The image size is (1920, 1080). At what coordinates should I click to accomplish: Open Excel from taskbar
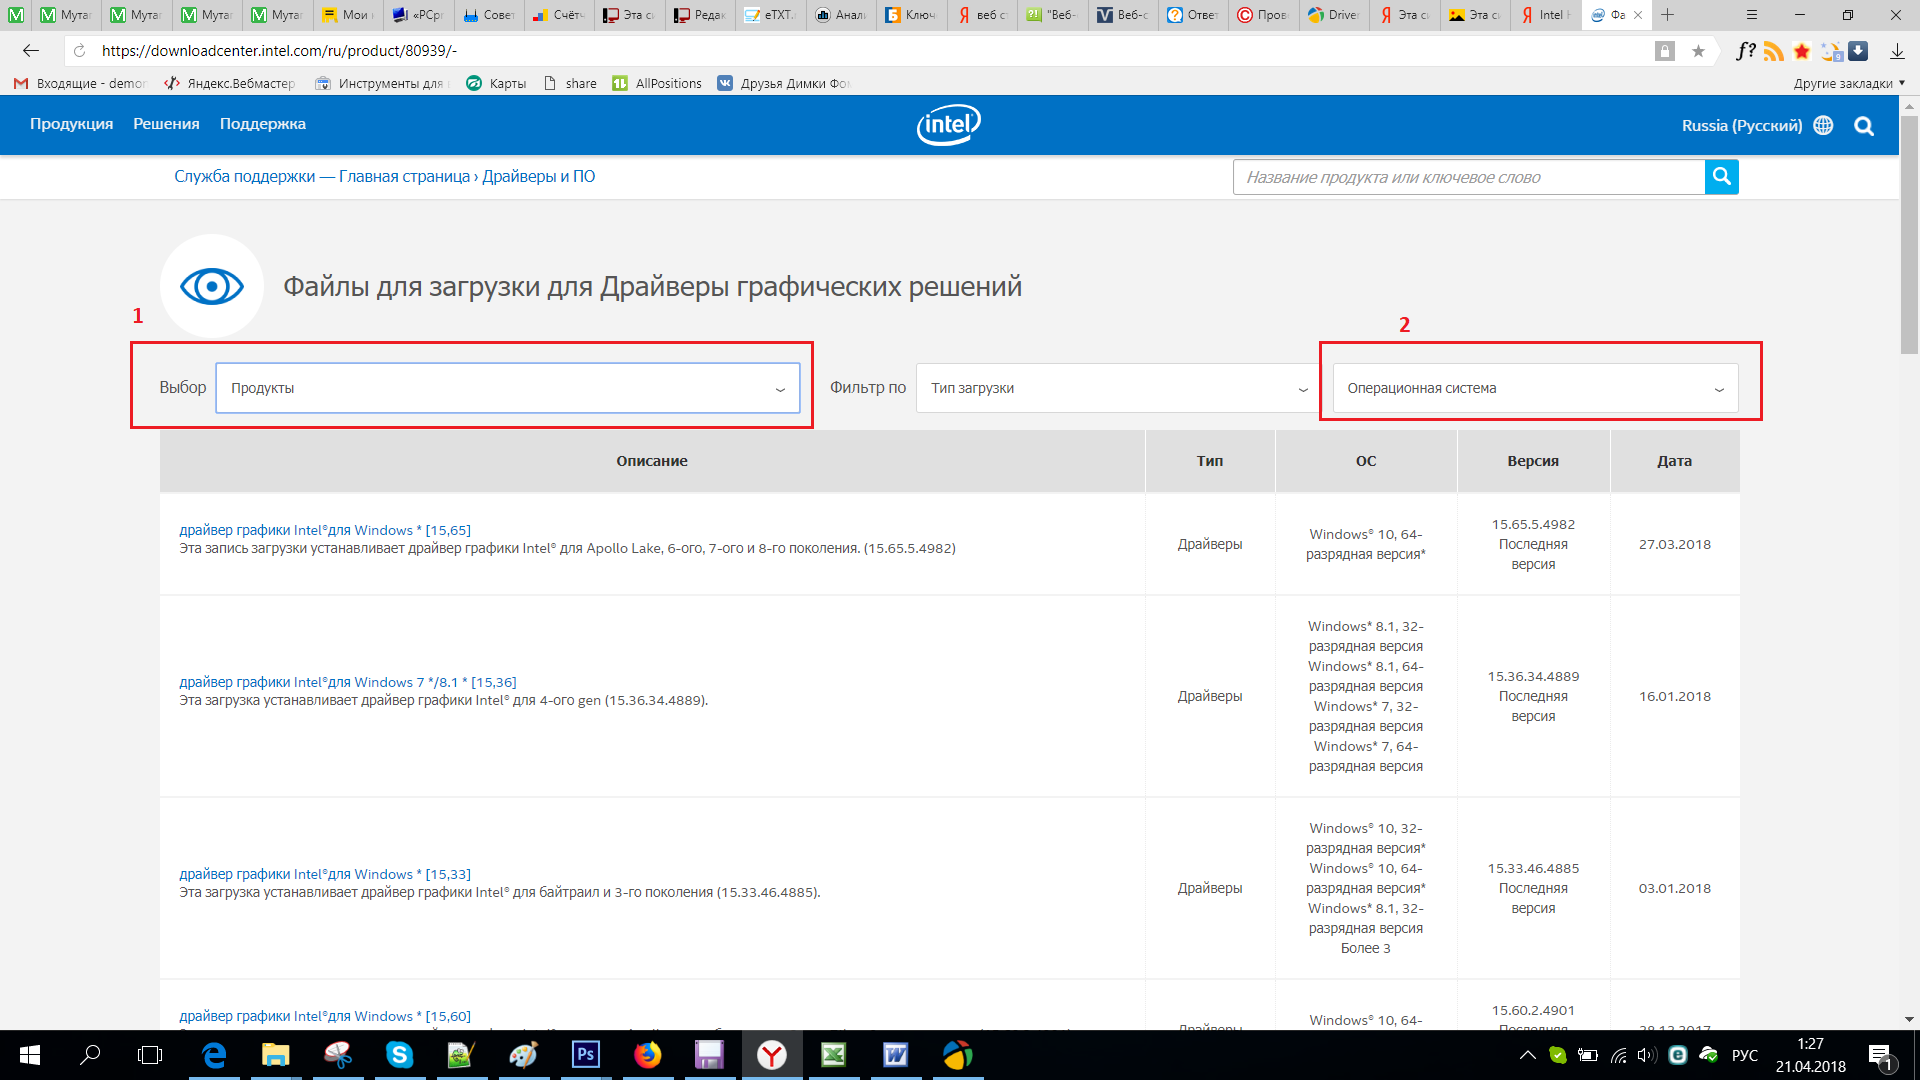pos(833,1055)
